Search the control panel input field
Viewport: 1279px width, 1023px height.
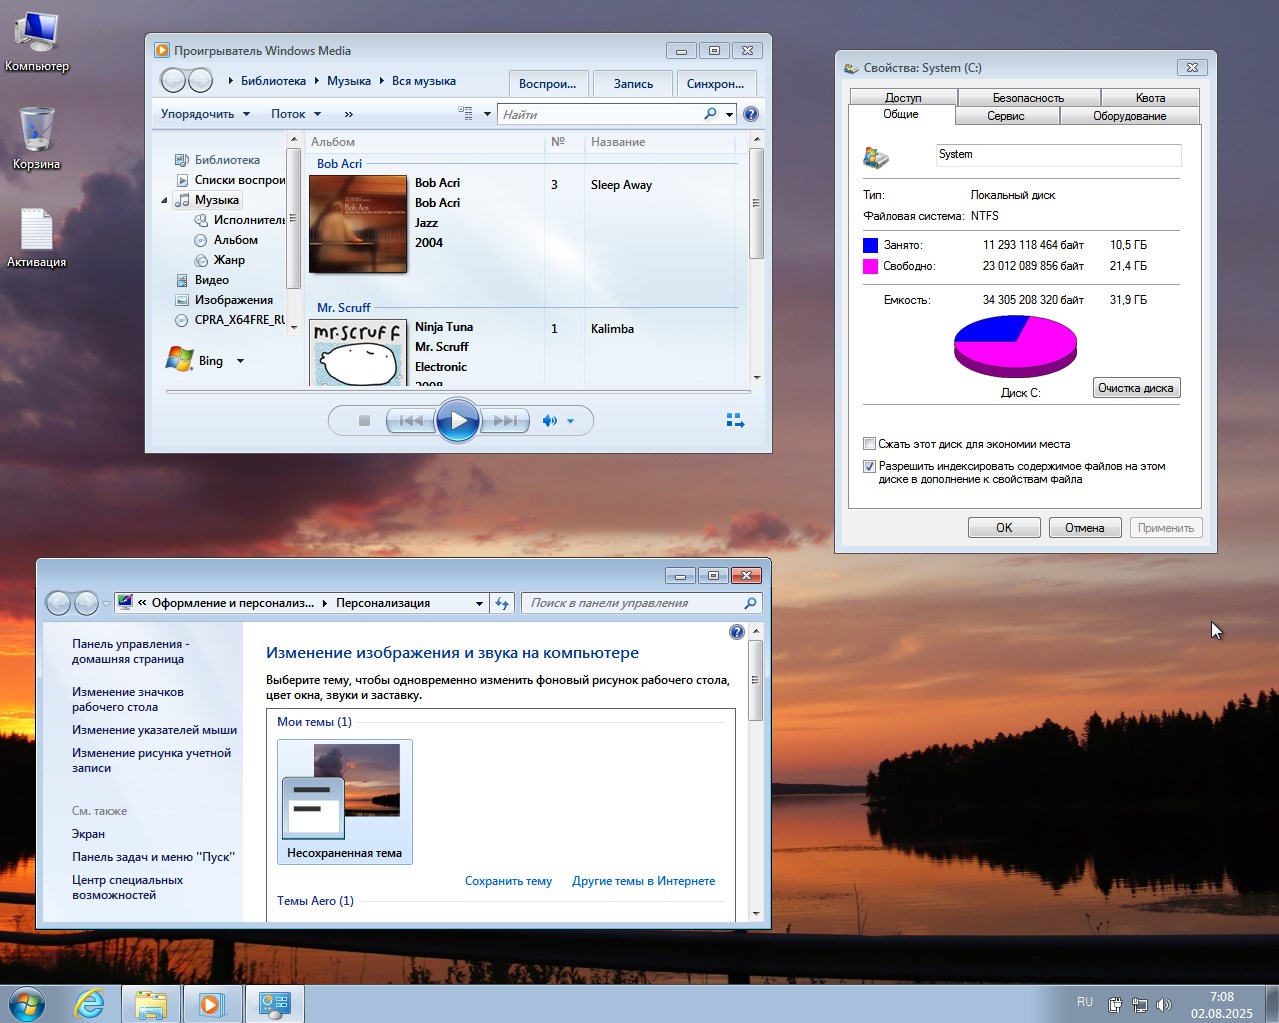pos(642,603)
